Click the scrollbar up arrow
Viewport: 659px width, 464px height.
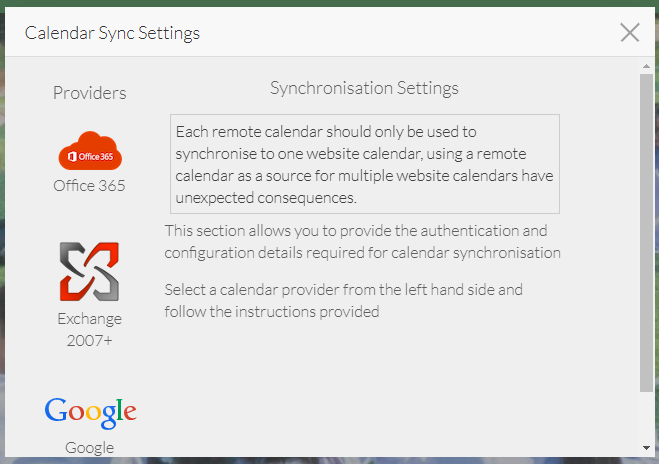tap(646, 66)
